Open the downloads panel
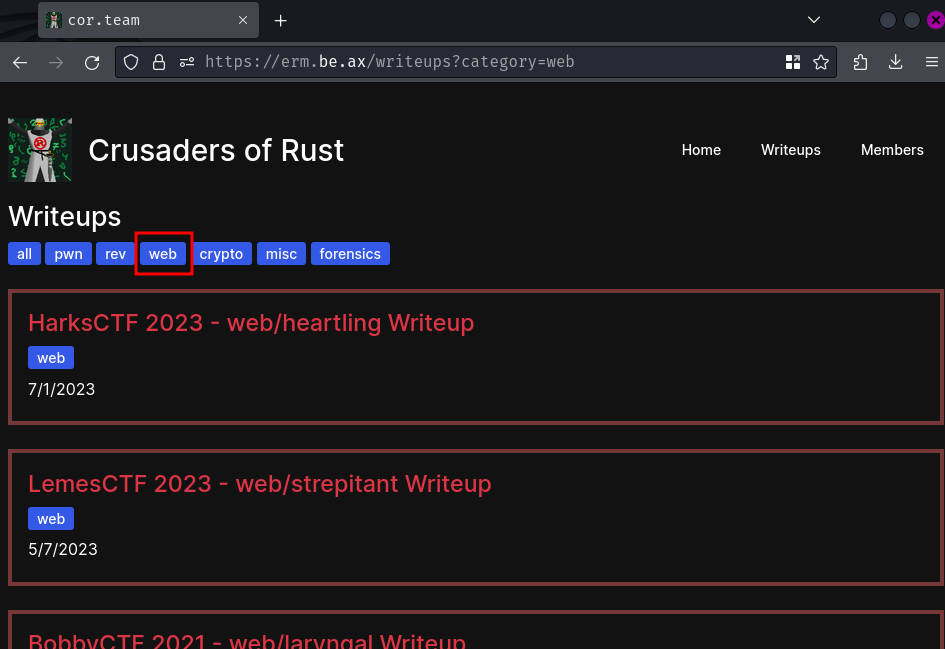Screen dimensions: 945x649 896,62
